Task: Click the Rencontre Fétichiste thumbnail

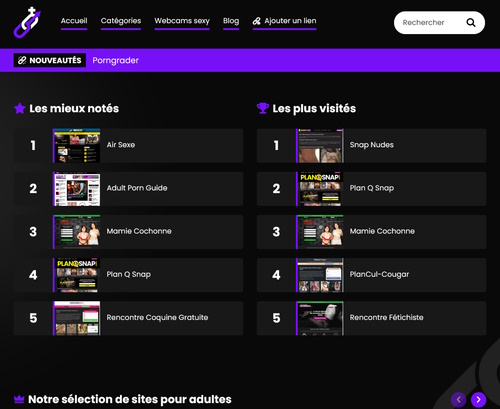Action: 320,318
